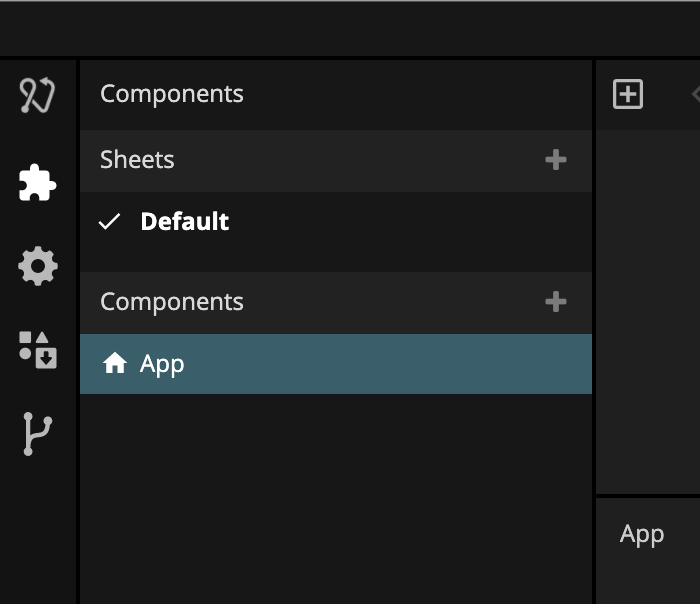
Task: Add a new sheet with Sheets plus
Action: tap(556, 160)
